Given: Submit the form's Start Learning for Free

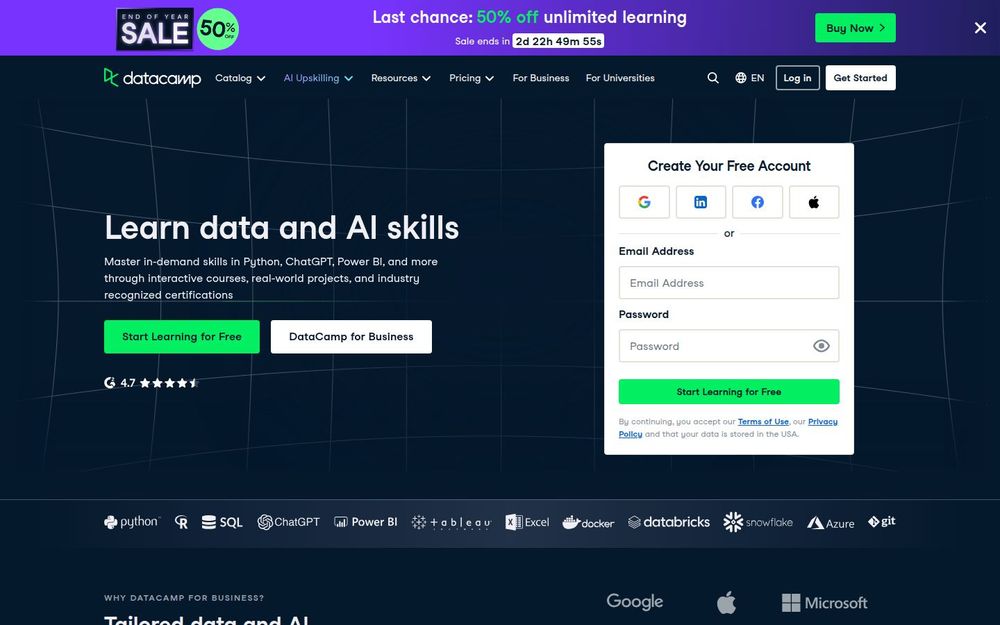Looking at the screenshot, I should tap(729, 392).
